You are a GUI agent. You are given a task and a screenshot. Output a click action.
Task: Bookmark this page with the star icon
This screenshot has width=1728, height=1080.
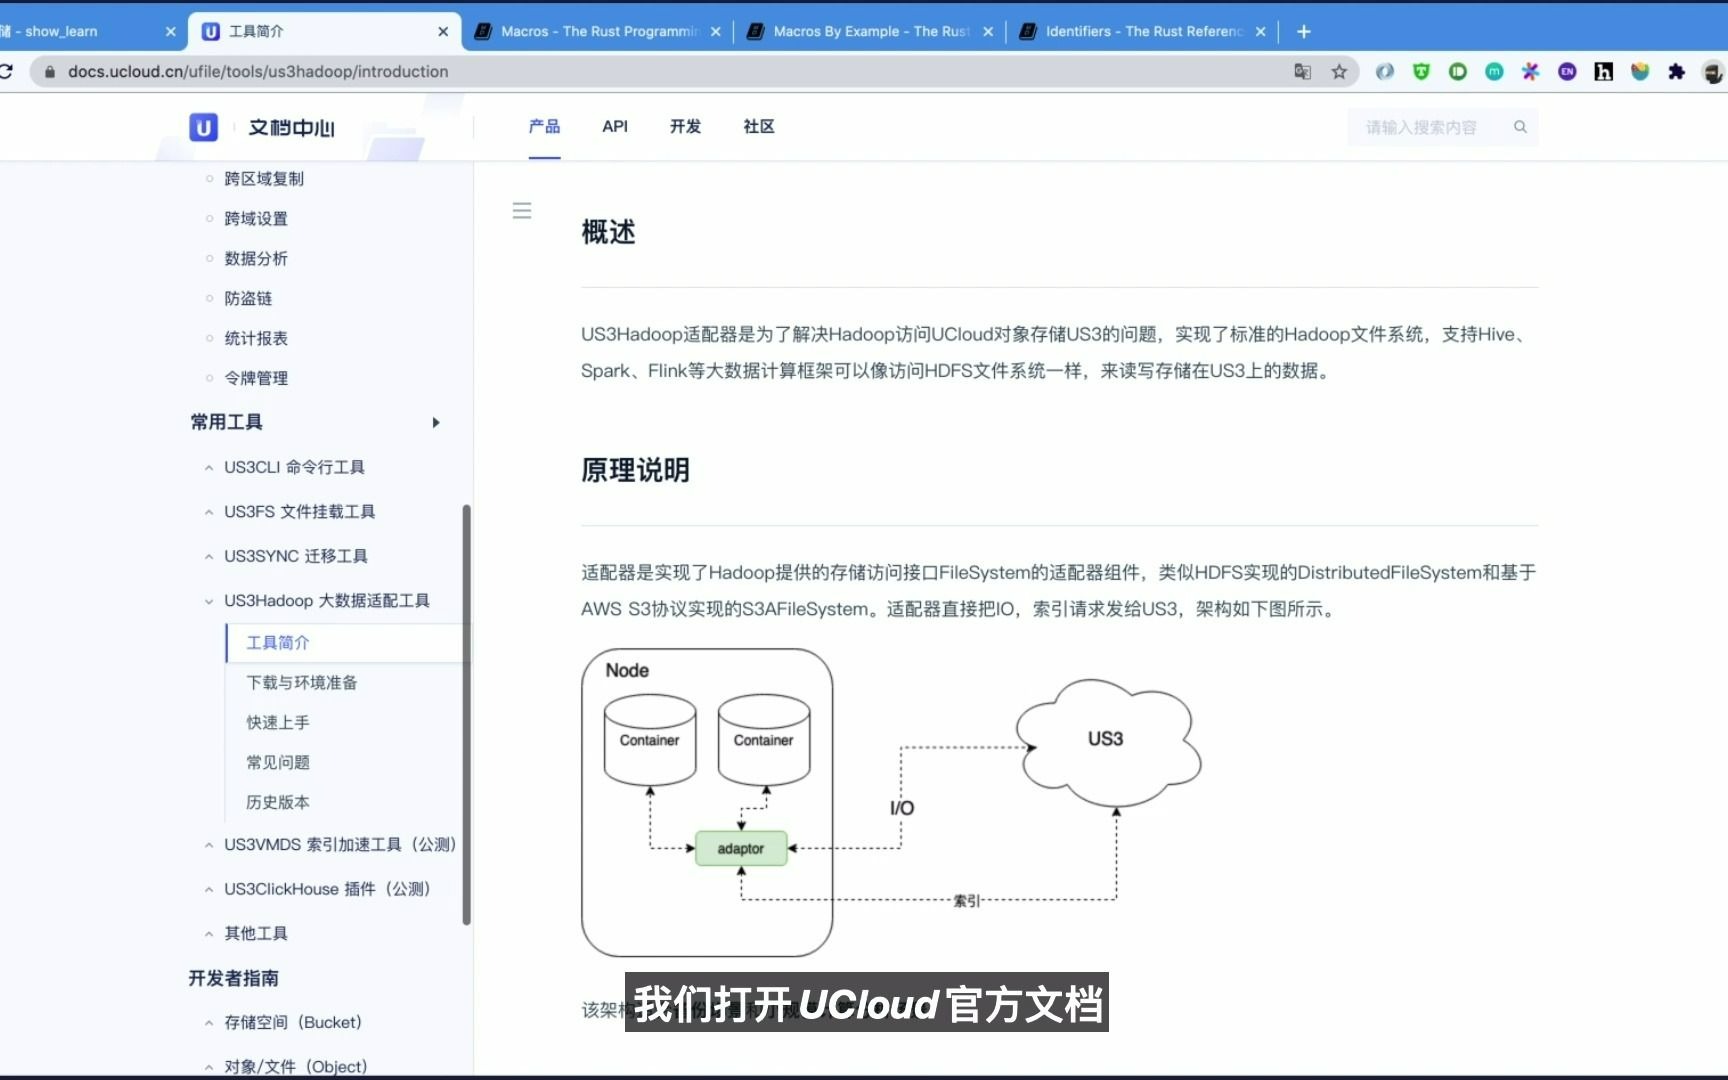[1339, 72]
